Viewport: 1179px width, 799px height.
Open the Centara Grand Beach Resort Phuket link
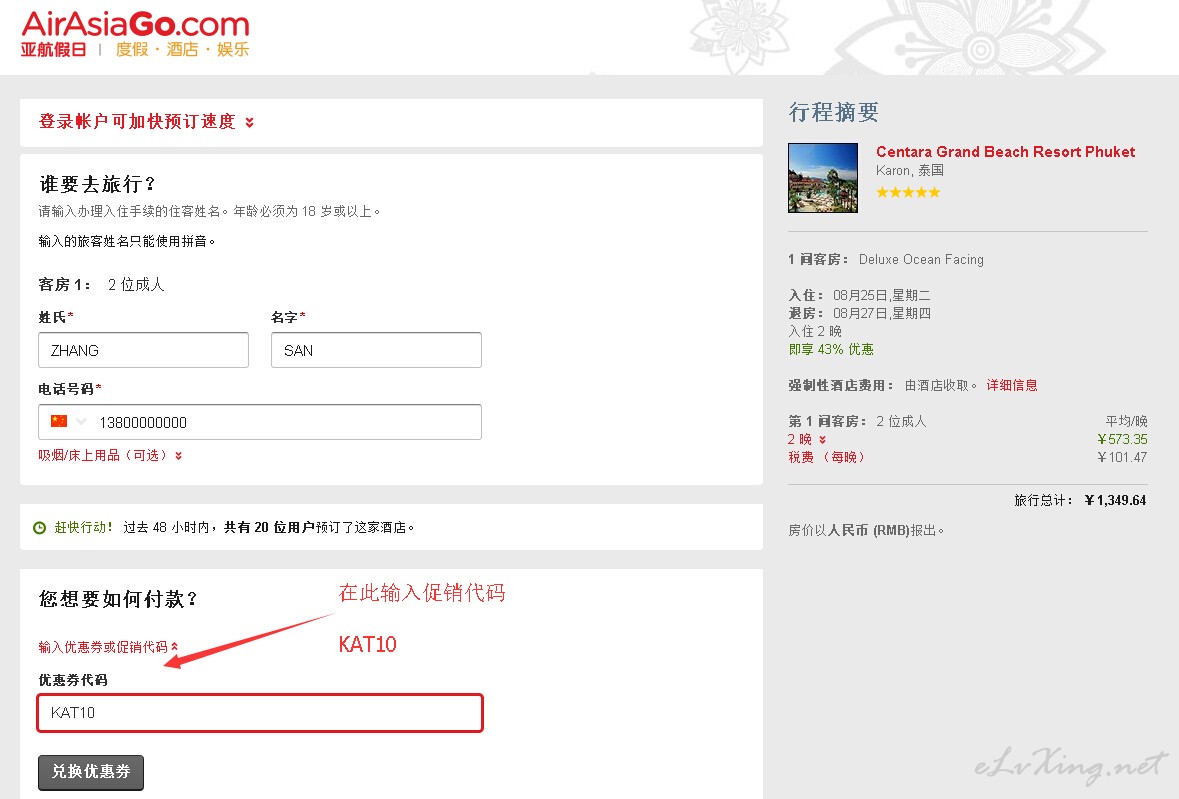tap(1005, 152)
